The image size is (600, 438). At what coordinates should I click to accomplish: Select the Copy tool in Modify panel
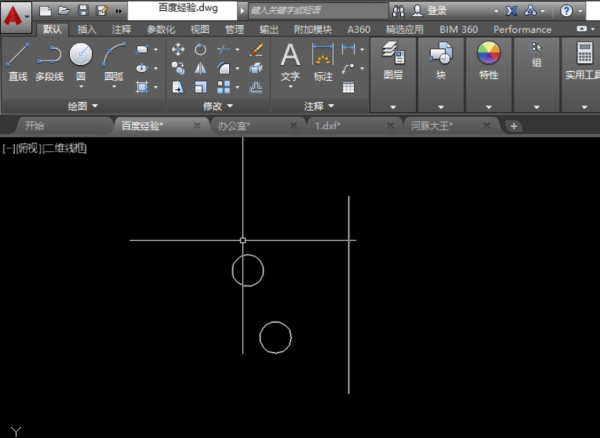pos(178,68)
